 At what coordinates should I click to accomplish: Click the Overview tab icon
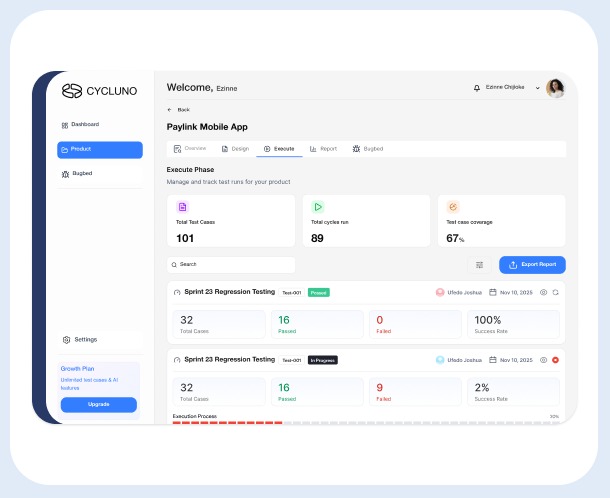coord(177,149)
